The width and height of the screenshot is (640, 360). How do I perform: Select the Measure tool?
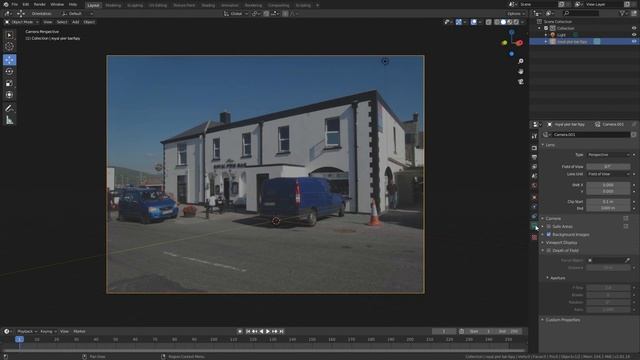[9, 120]
